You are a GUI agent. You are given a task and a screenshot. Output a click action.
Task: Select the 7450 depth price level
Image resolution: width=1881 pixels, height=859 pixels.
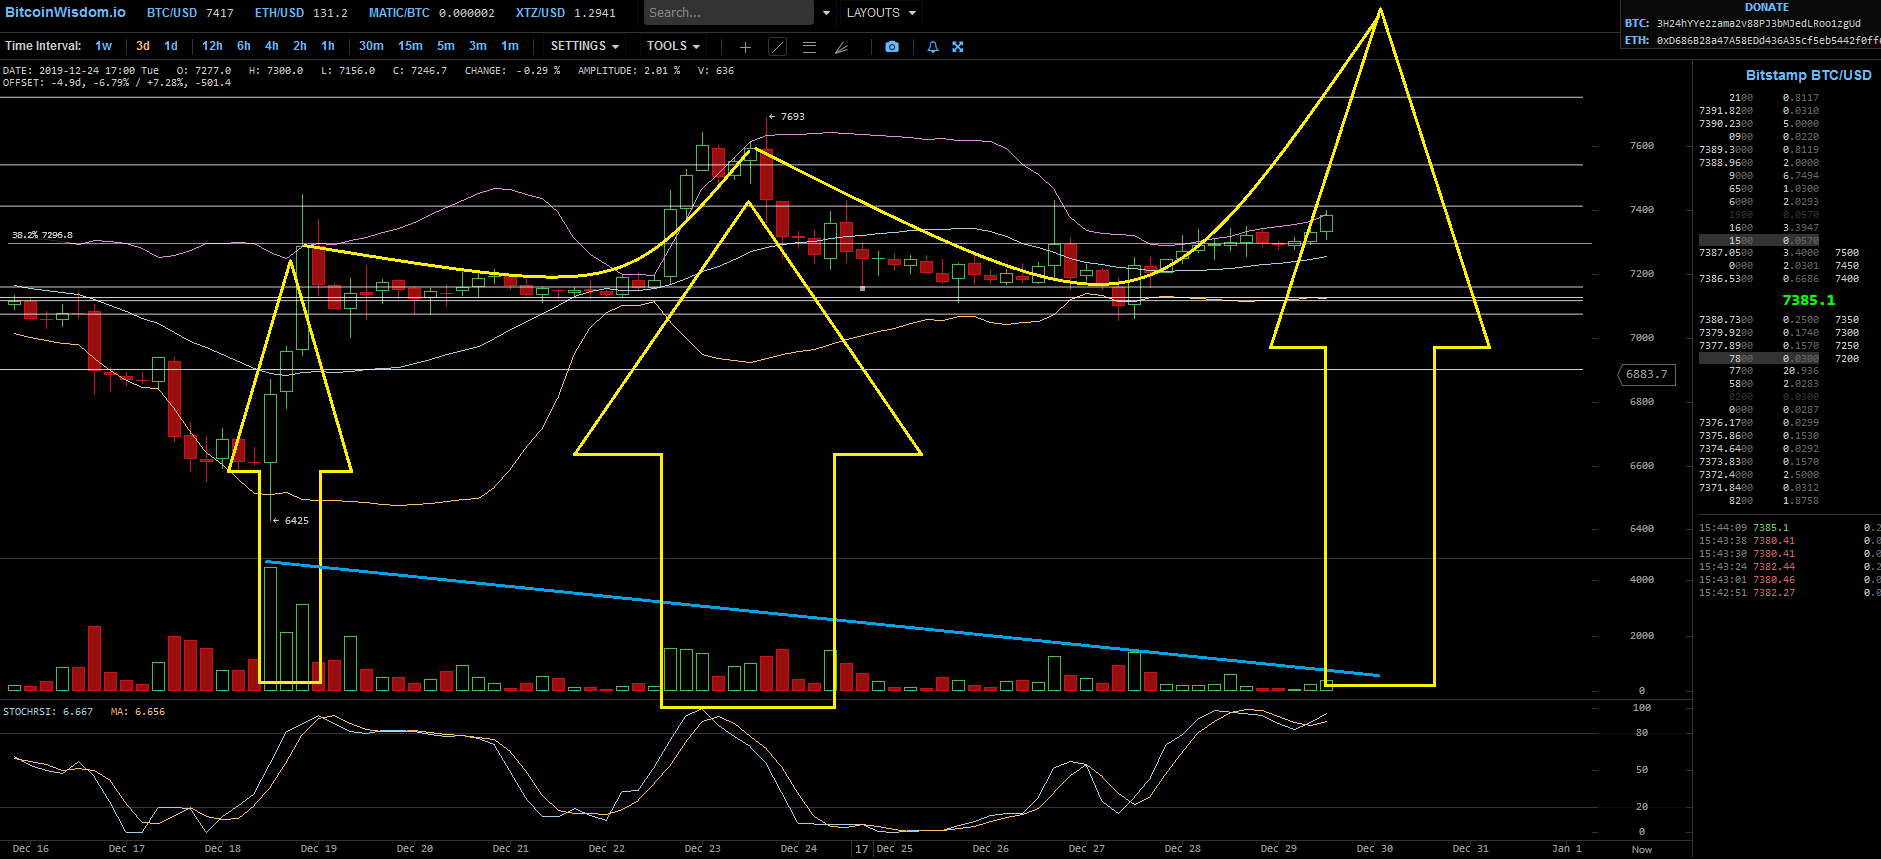click(x=1847, y=266)
